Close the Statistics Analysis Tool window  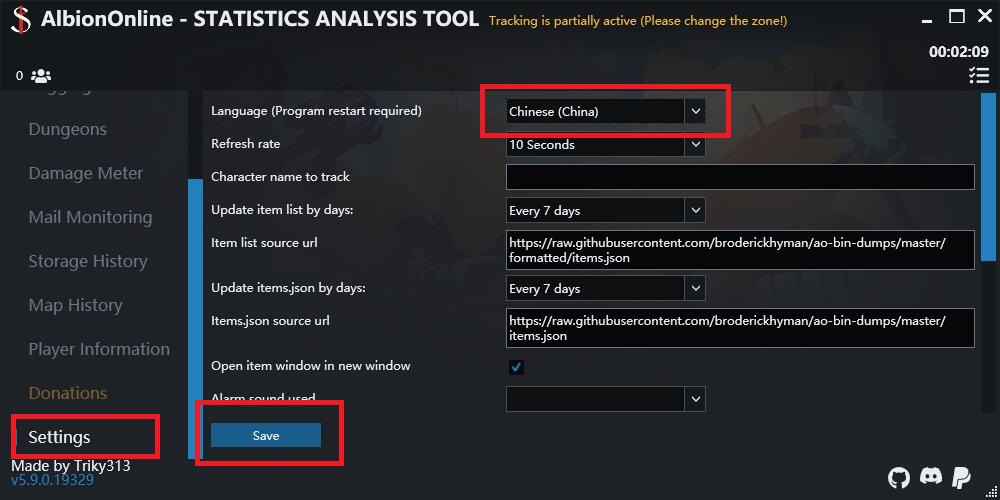pyautogui.click(x=985, y=17)
